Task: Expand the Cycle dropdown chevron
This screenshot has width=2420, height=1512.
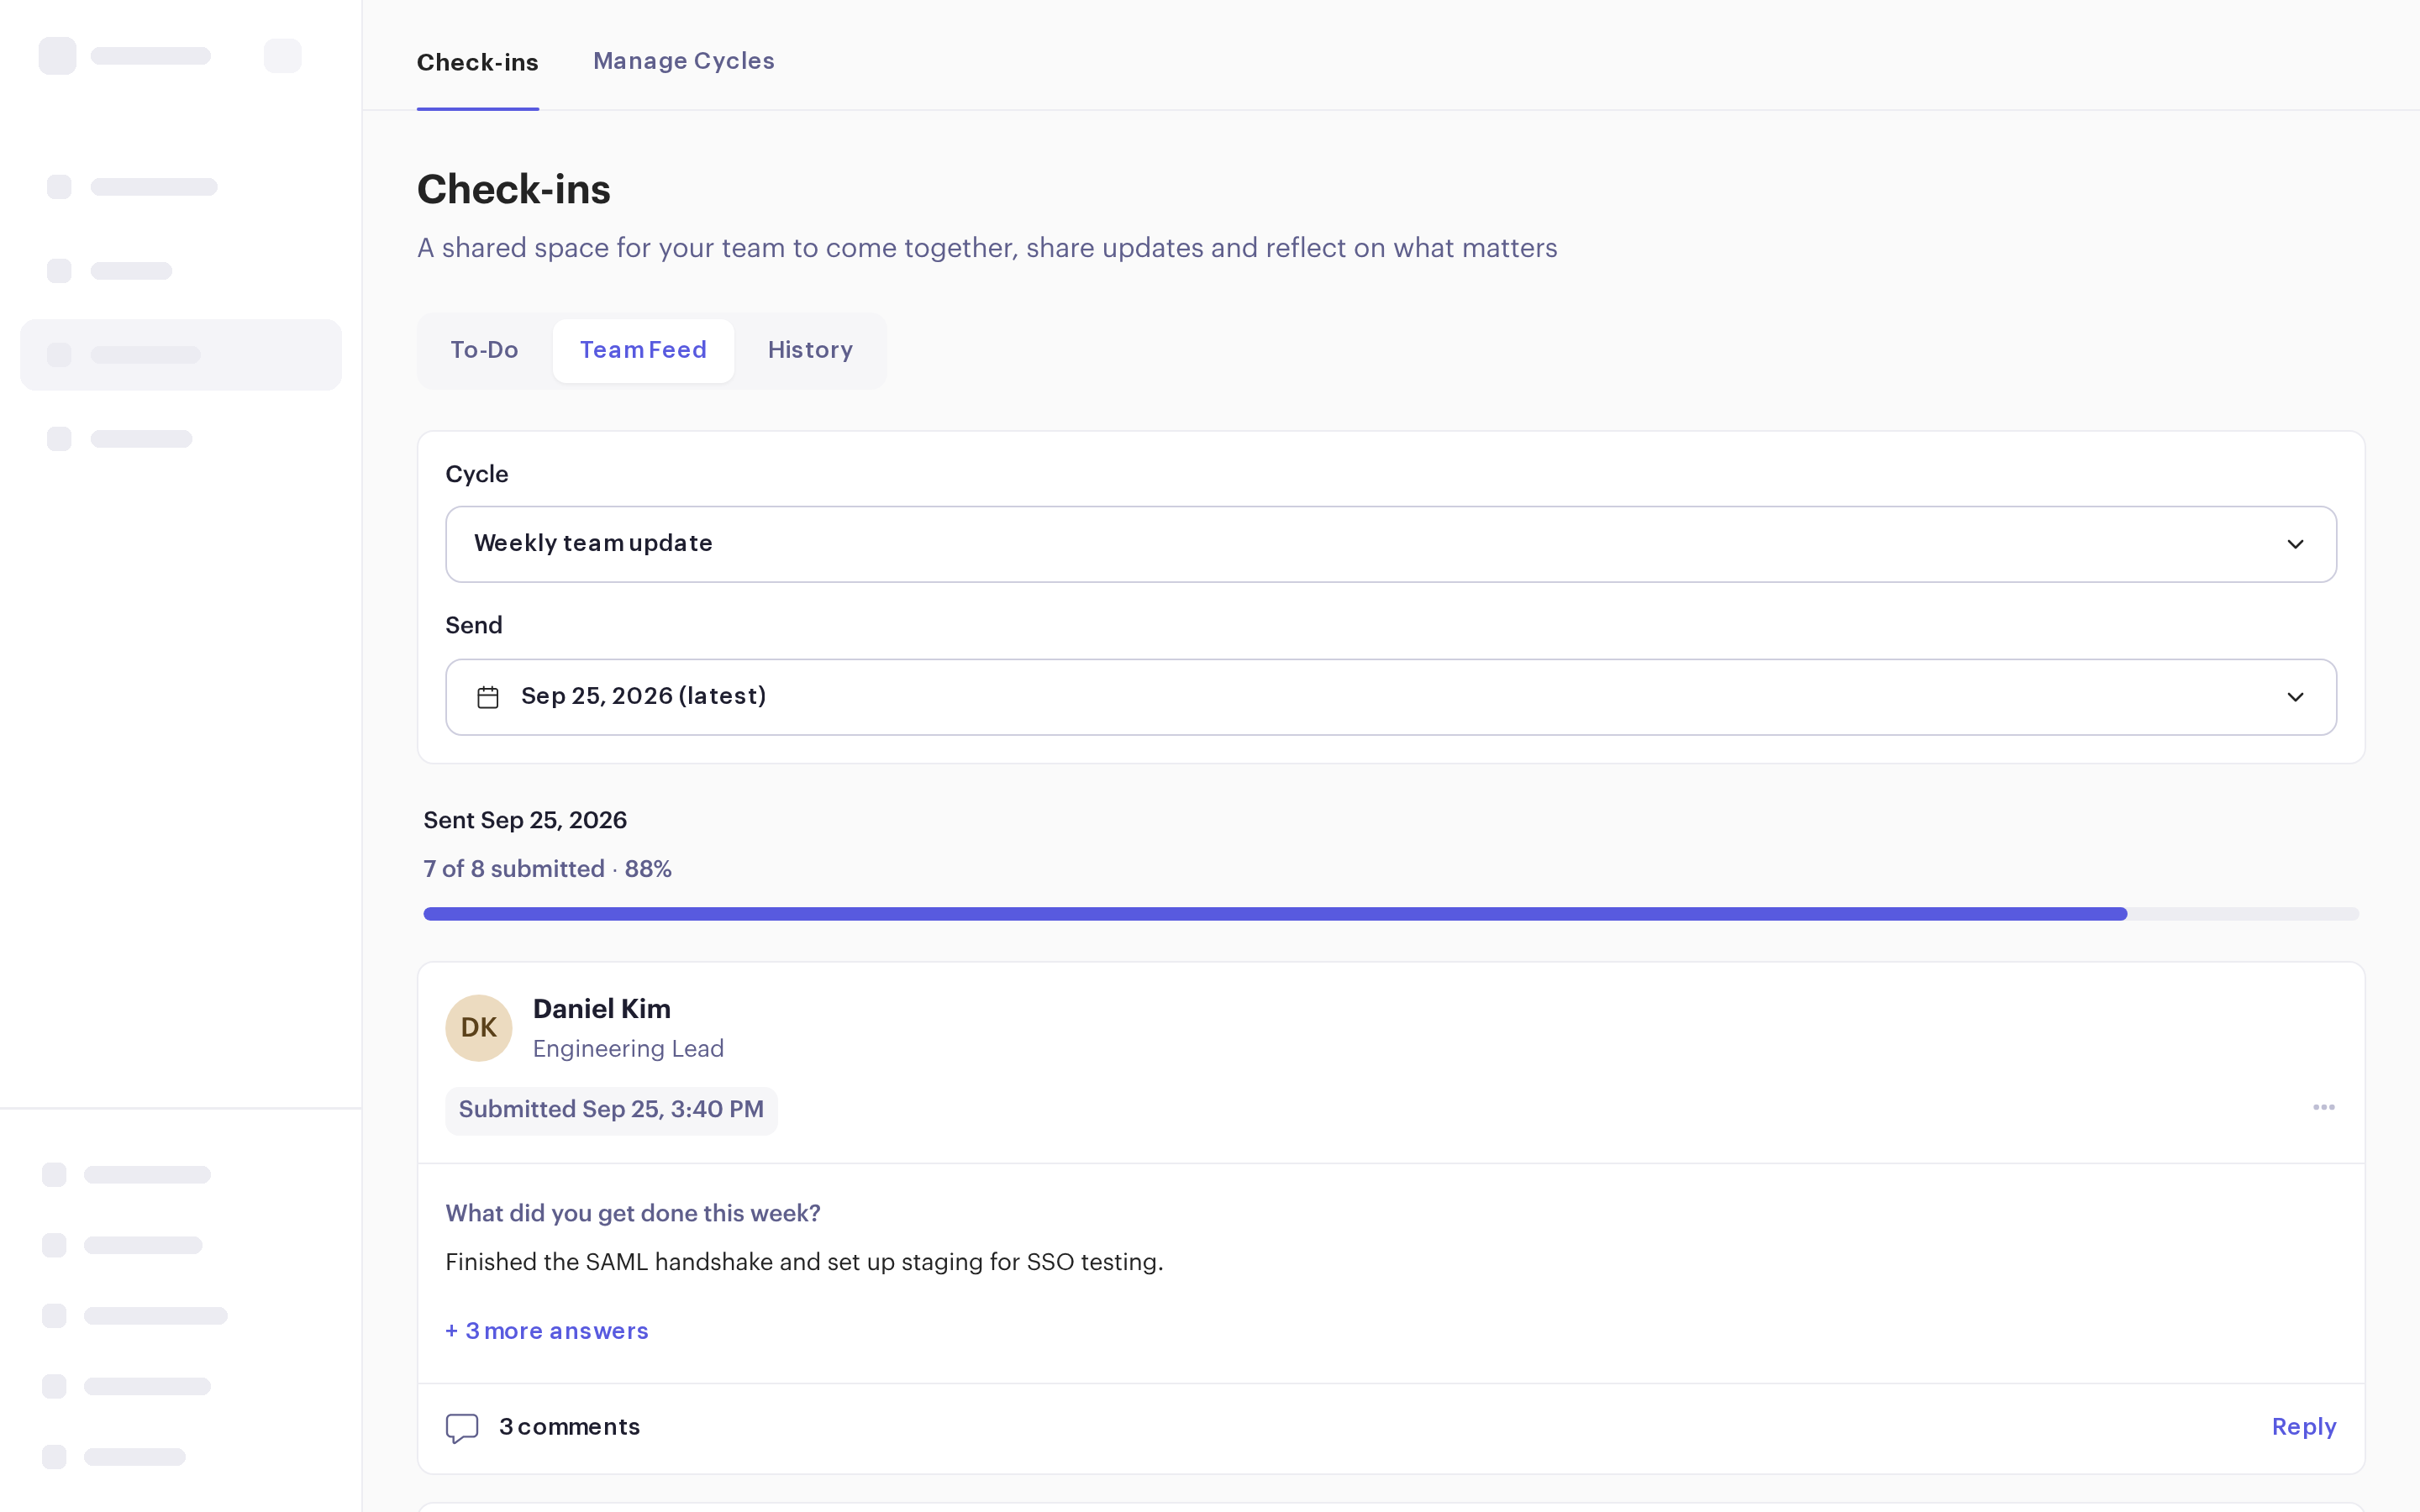Action: (2295, 544)
